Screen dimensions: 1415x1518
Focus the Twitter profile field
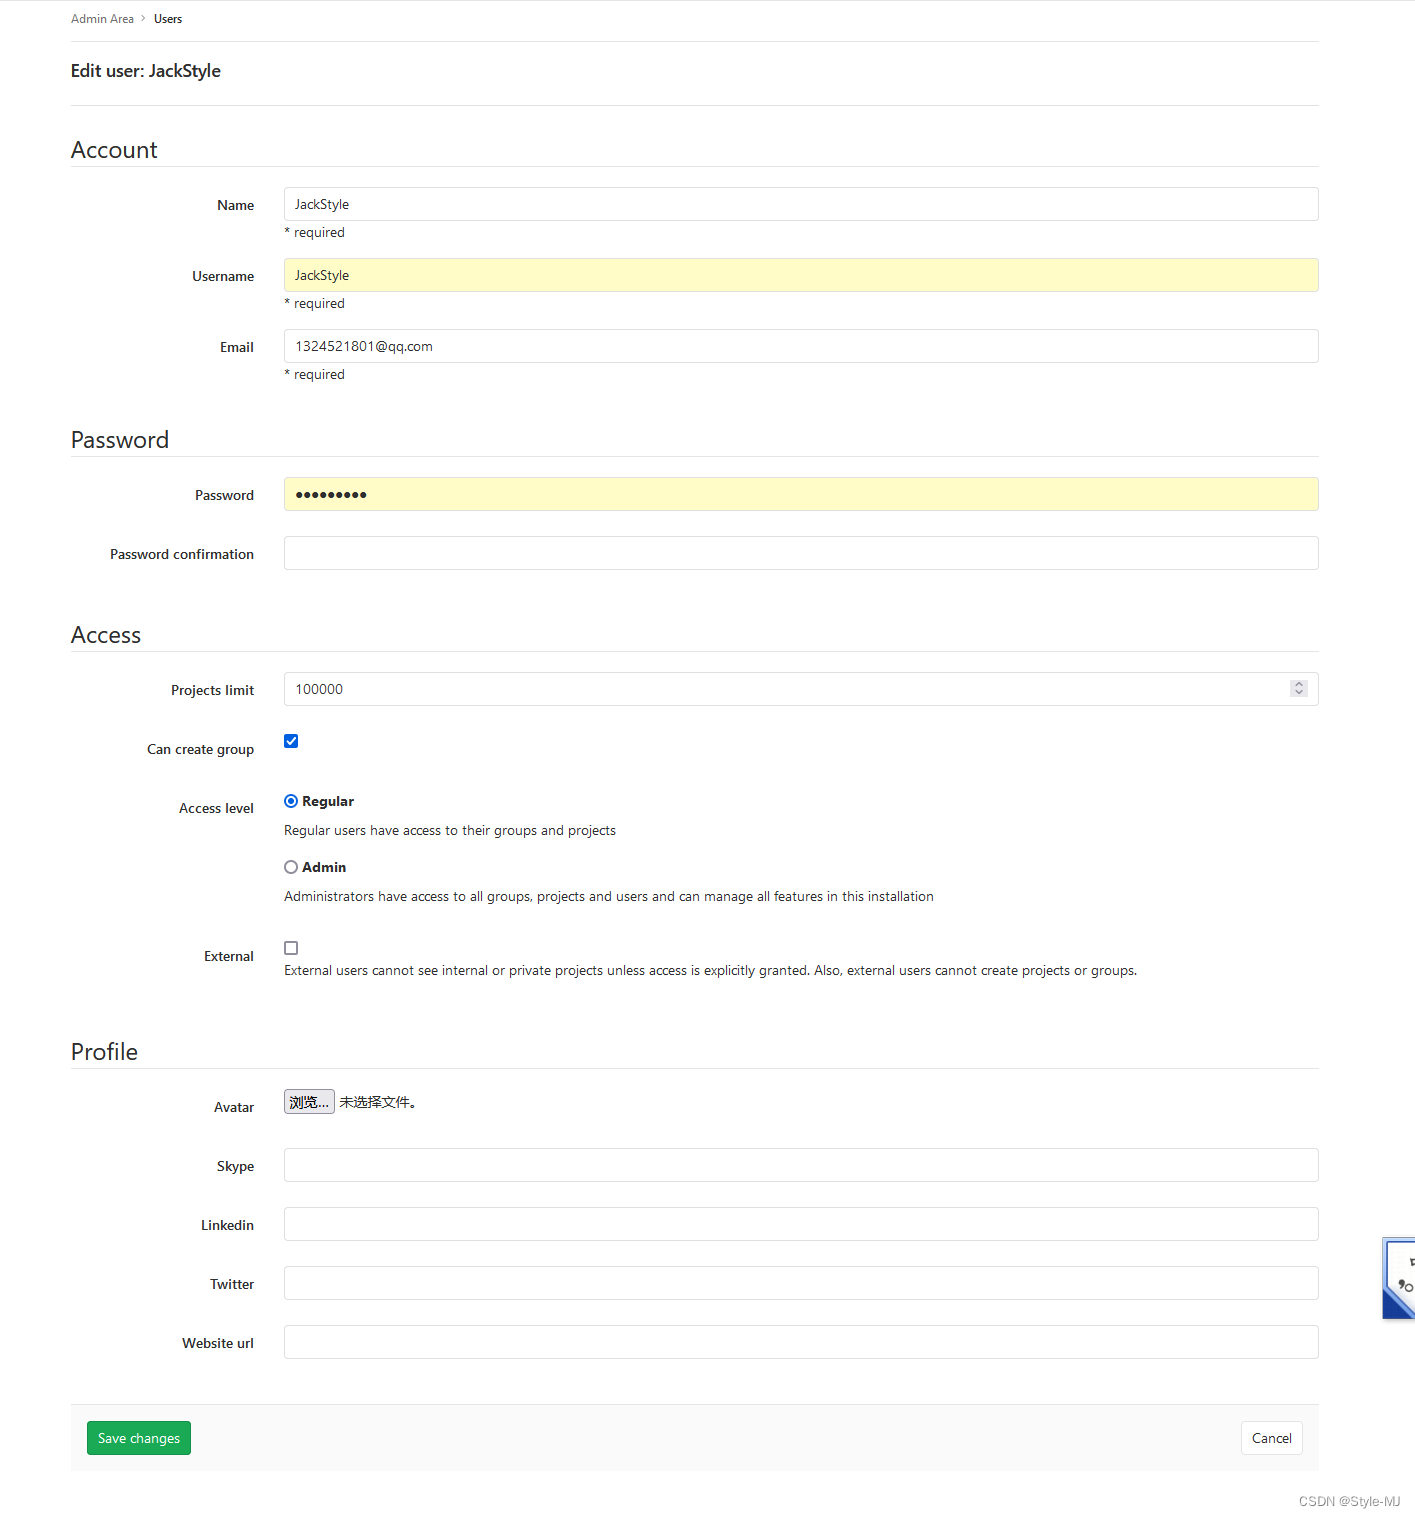(x=801, y=1283)
